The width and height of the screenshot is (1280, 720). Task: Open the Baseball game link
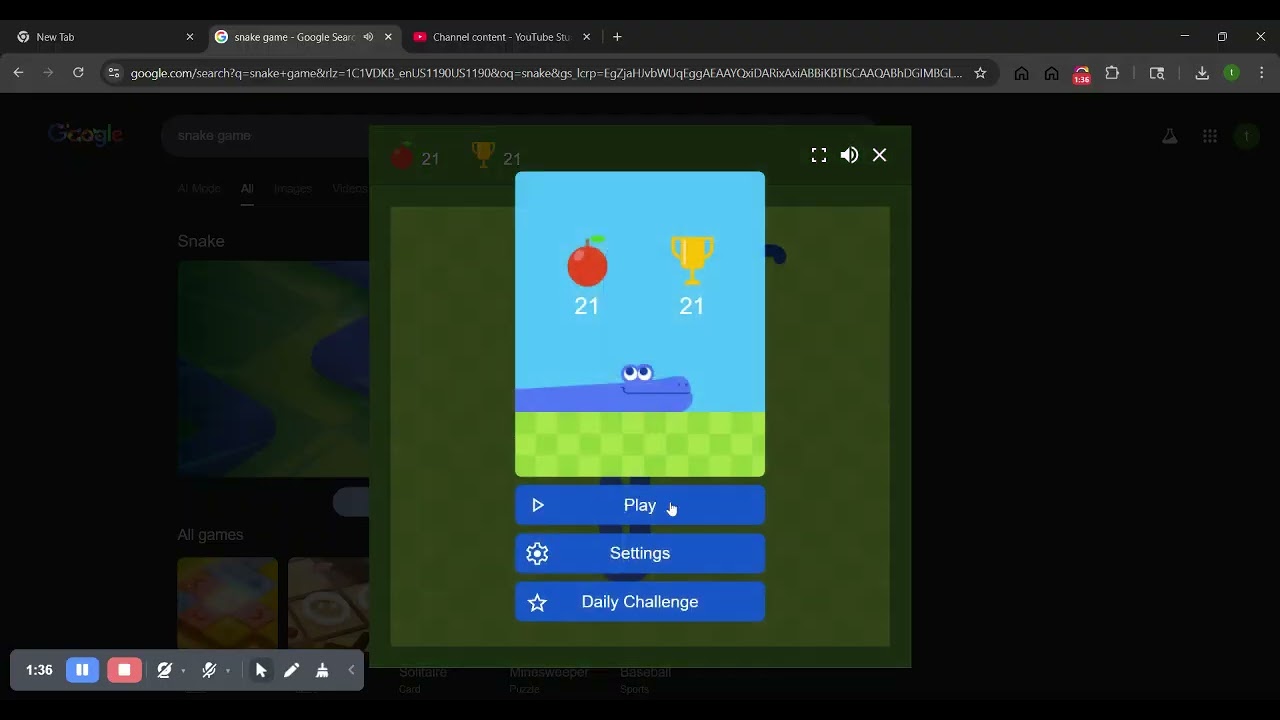click(x=646, y=672)
